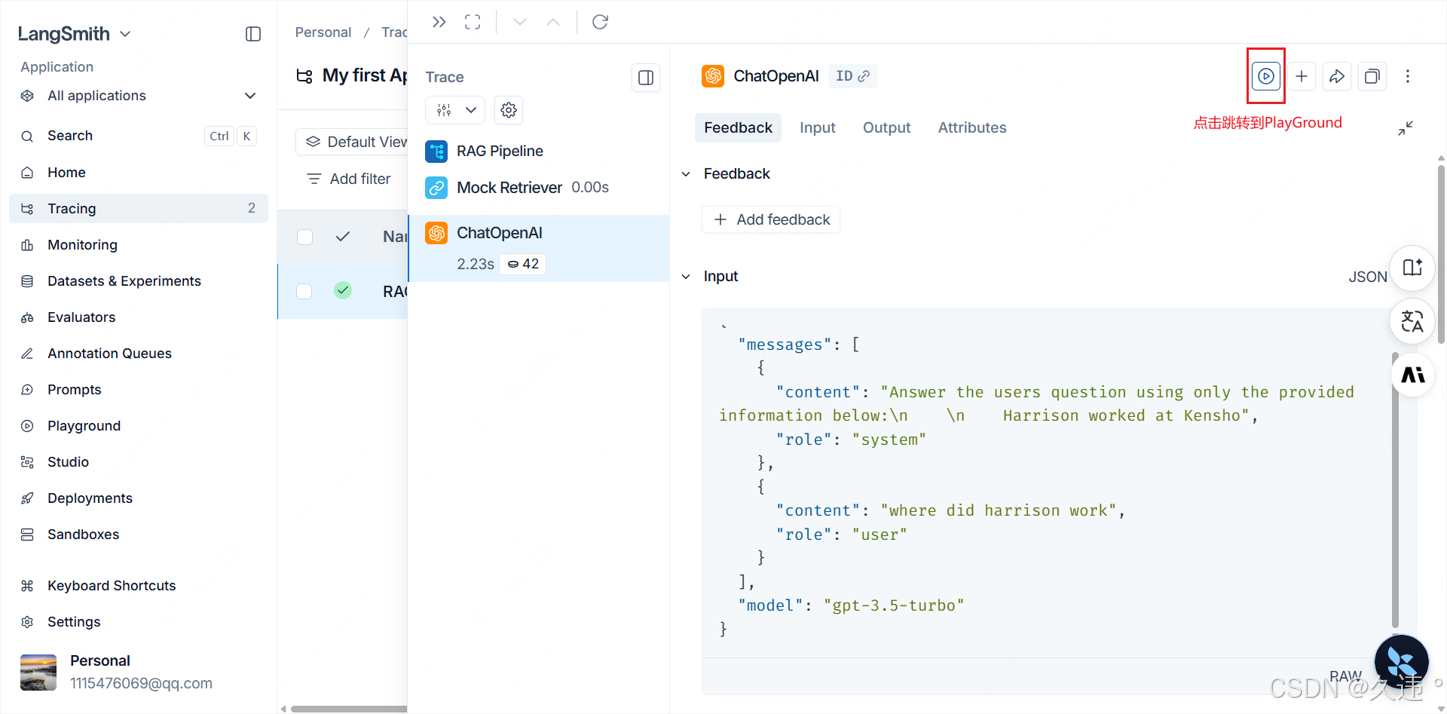Screen dimensions: 1447x714
Task: Switch to the Attributes tab
Action: (x=972, y=128)
